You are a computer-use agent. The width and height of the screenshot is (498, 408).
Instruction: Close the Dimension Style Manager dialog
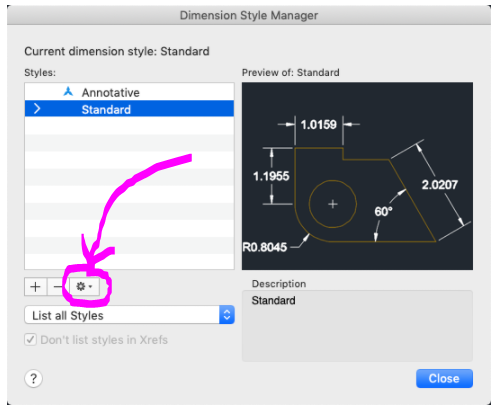444,378
